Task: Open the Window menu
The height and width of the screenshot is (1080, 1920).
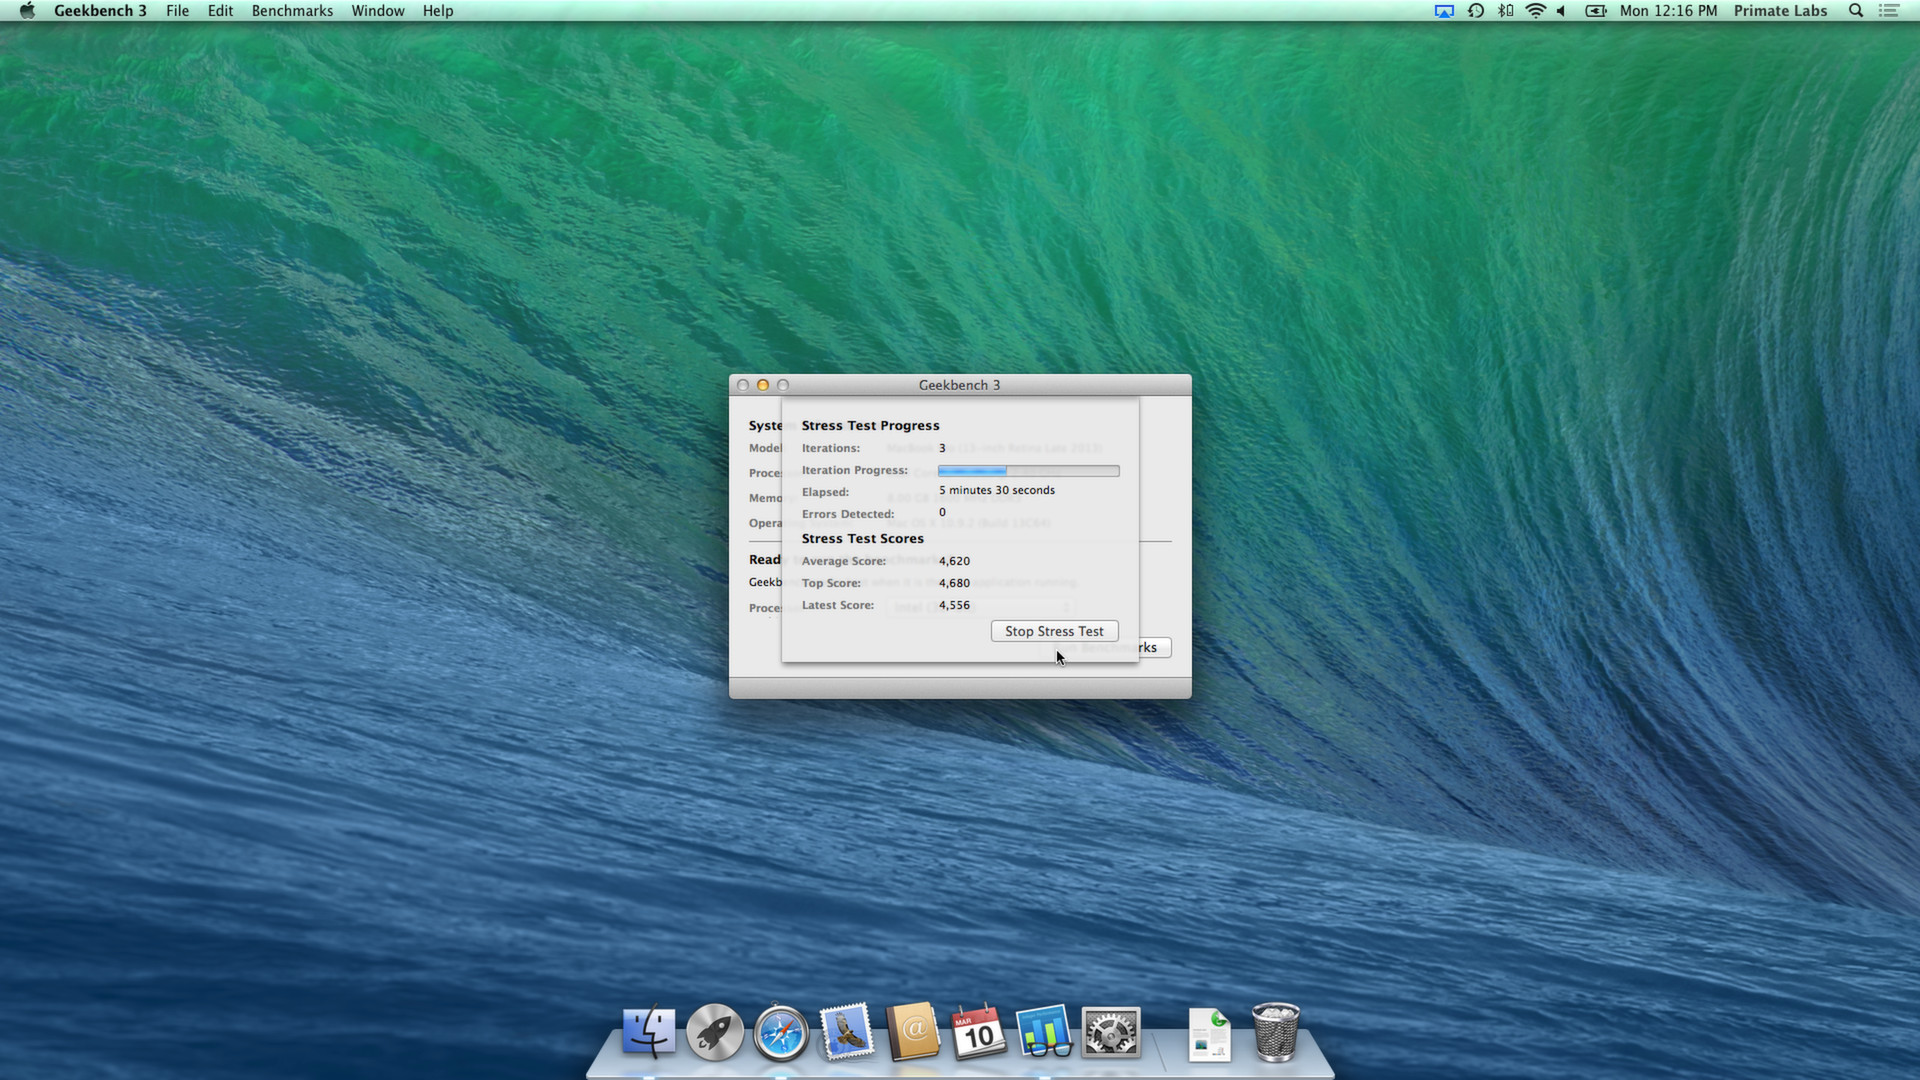Action: point(377,11)
